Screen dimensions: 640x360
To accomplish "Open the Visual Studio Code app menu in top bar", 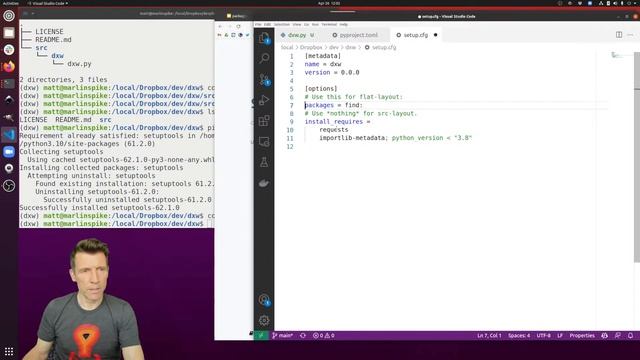I will coord(48,3).
